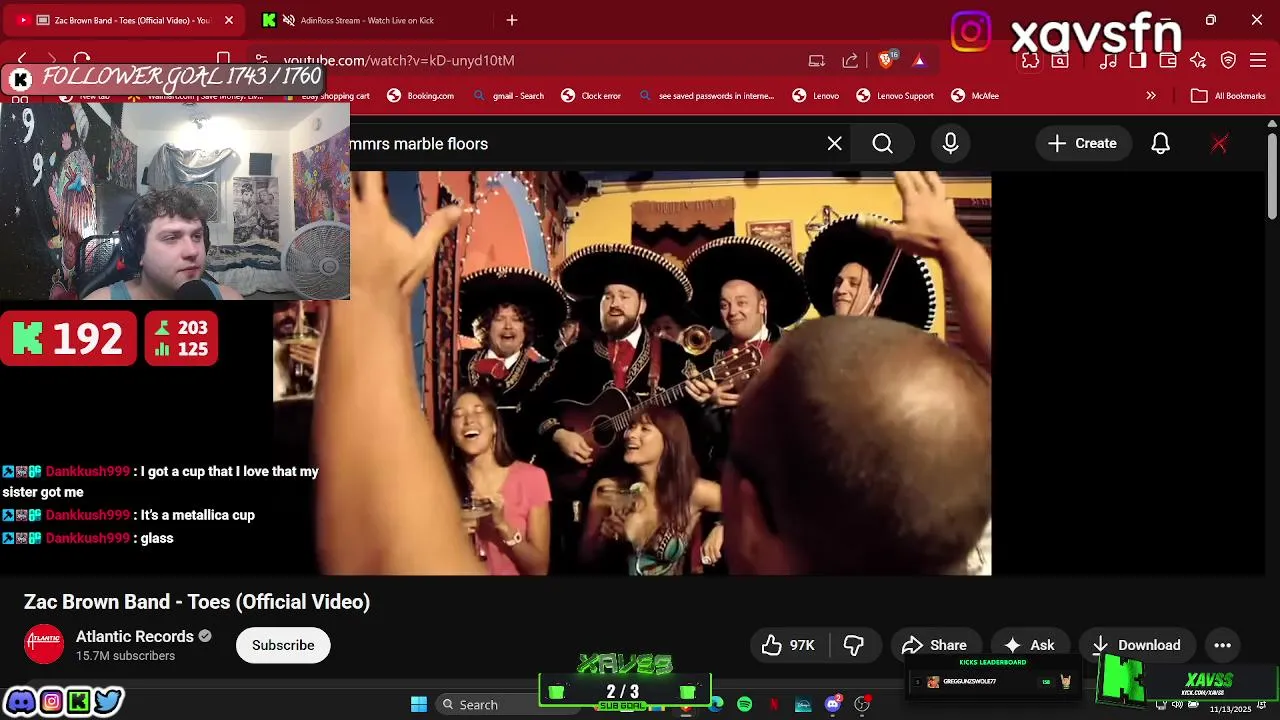Viewport: 1280px width, 720px height.
Task: Open the Booking.com bookmark
Action: [420, 96]
